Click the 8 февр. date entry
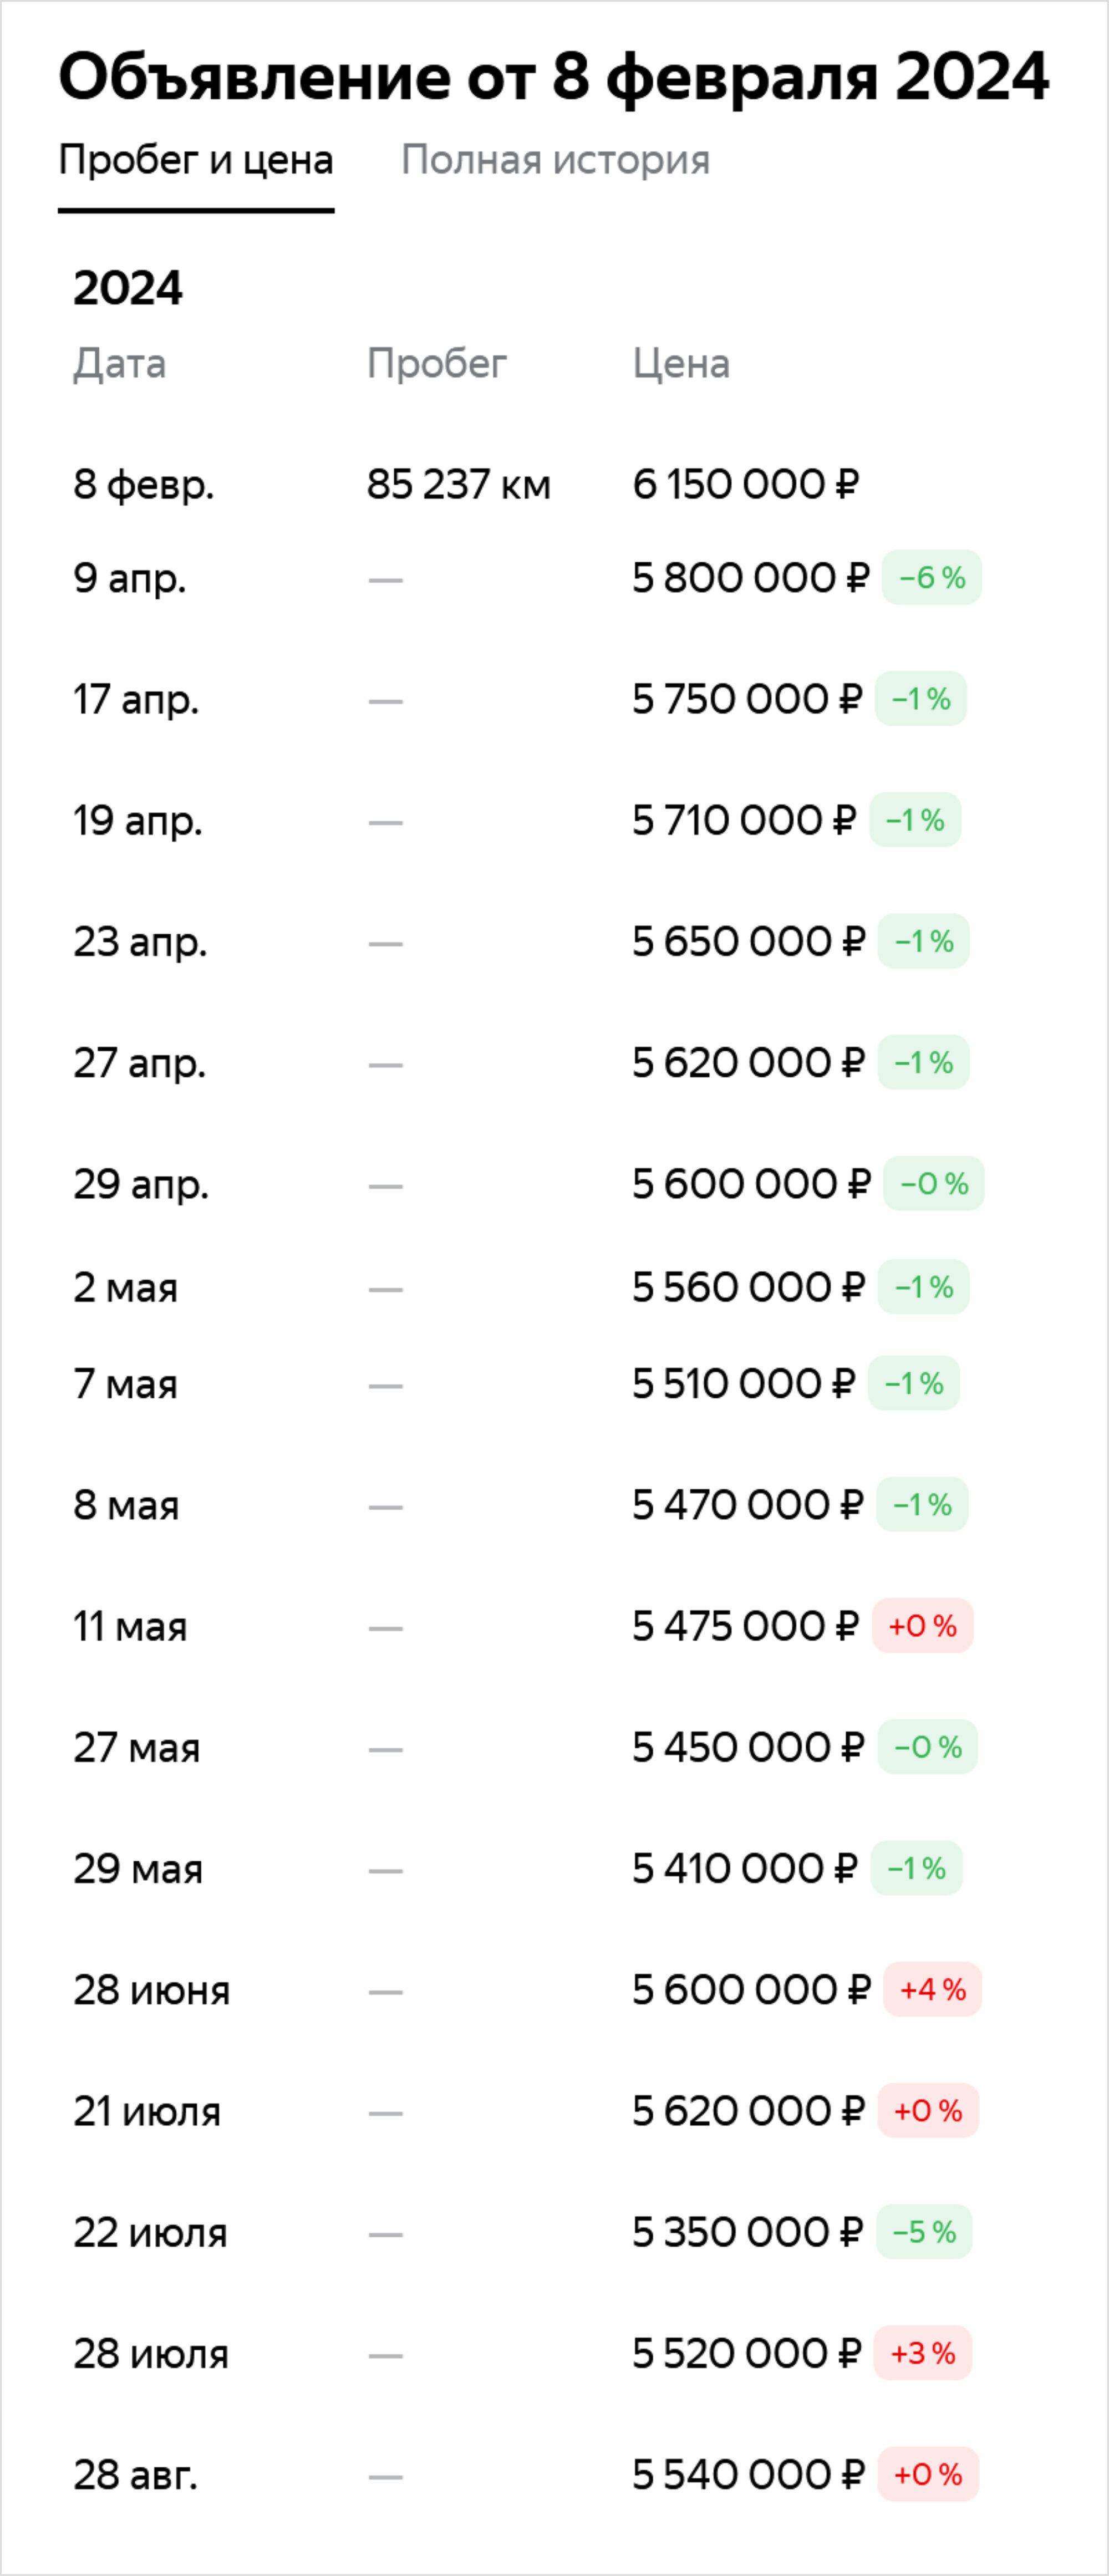This screenshot has width=1109, height=2576. pos(144,485)
